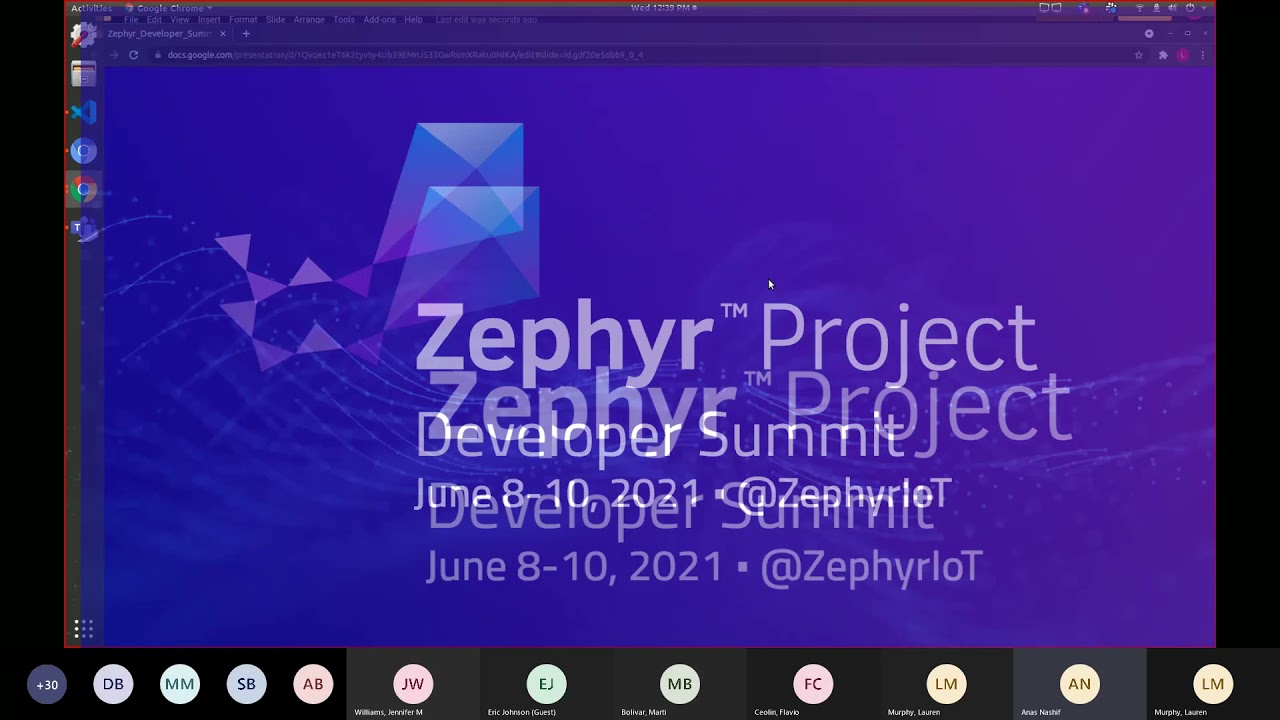Open the Add-ons menu
1280x720 pixels.
click(x=379, y=19)
